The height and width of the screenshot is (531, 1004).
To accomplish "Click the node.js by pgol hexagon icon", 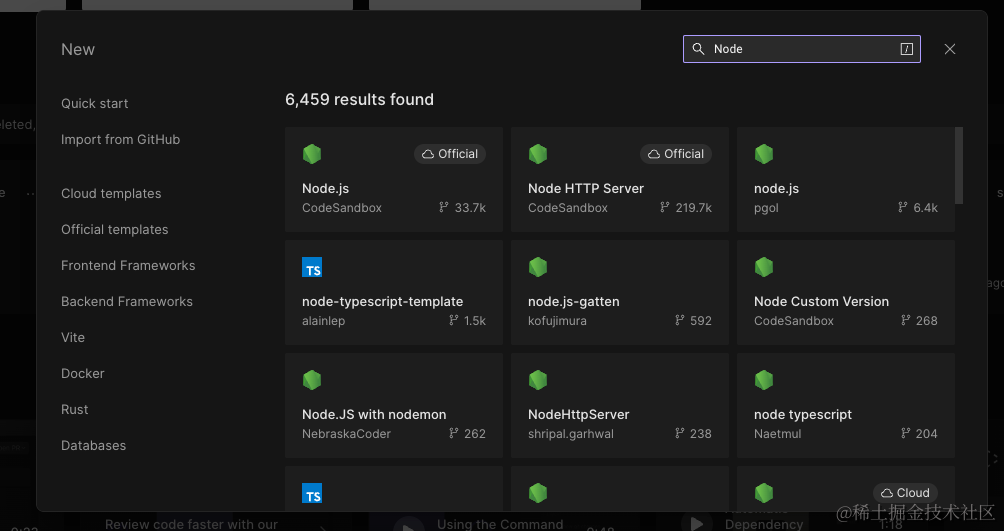I will [x=764, y=154].
